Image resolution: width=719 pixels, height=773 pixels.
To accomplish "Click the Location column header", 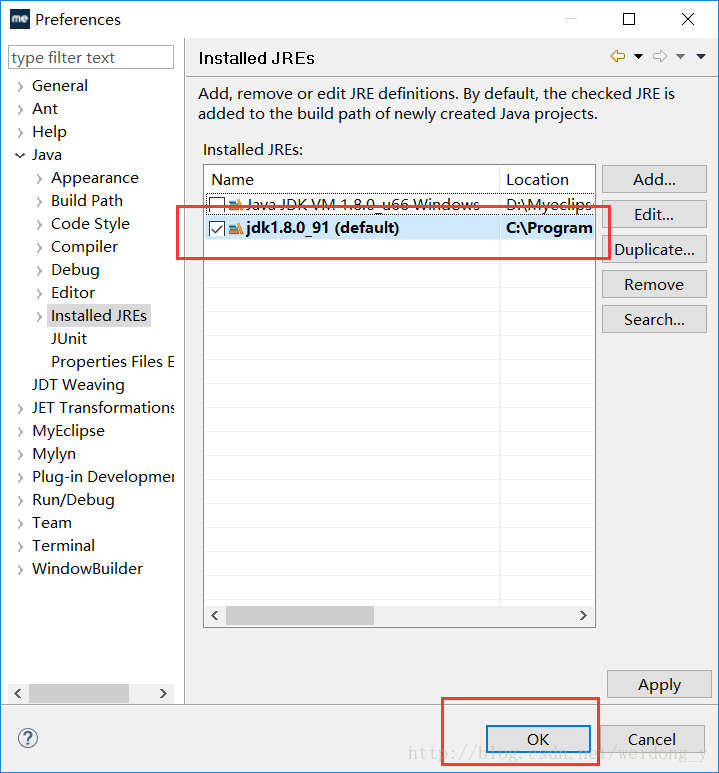I will pos(547,179).
